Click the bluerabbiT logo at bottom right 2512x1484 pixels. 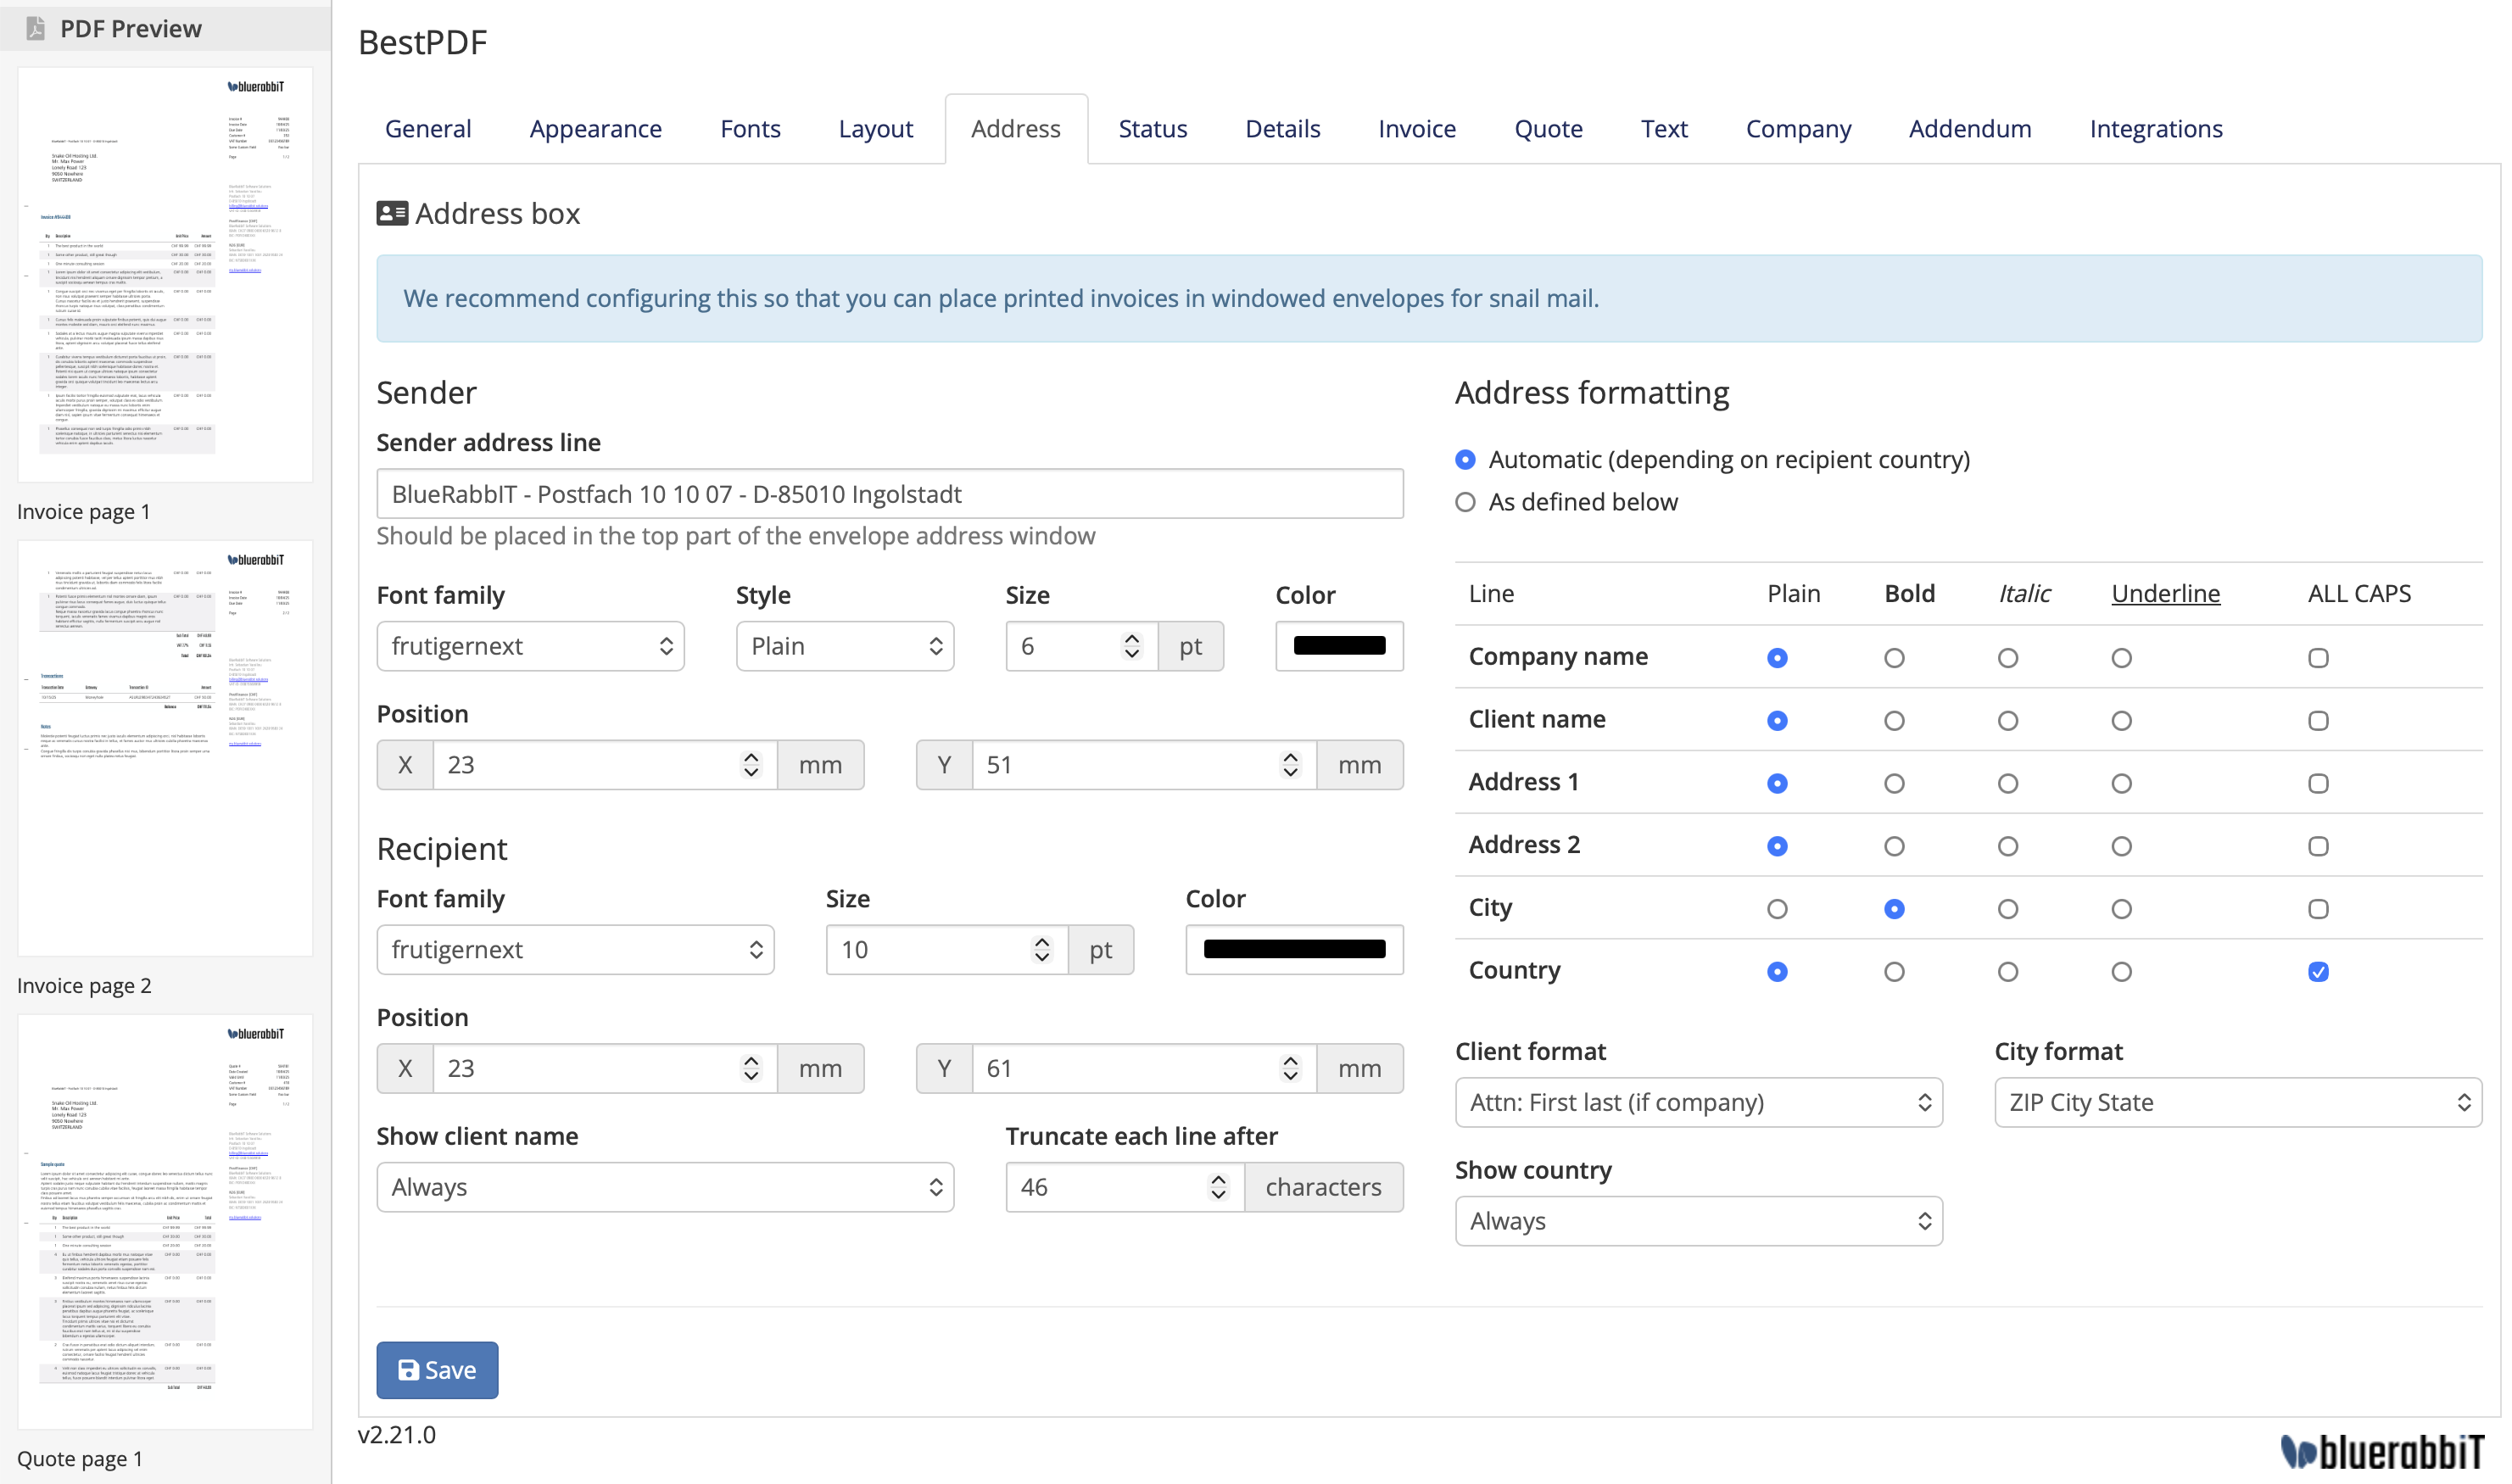(2381, 1451)
